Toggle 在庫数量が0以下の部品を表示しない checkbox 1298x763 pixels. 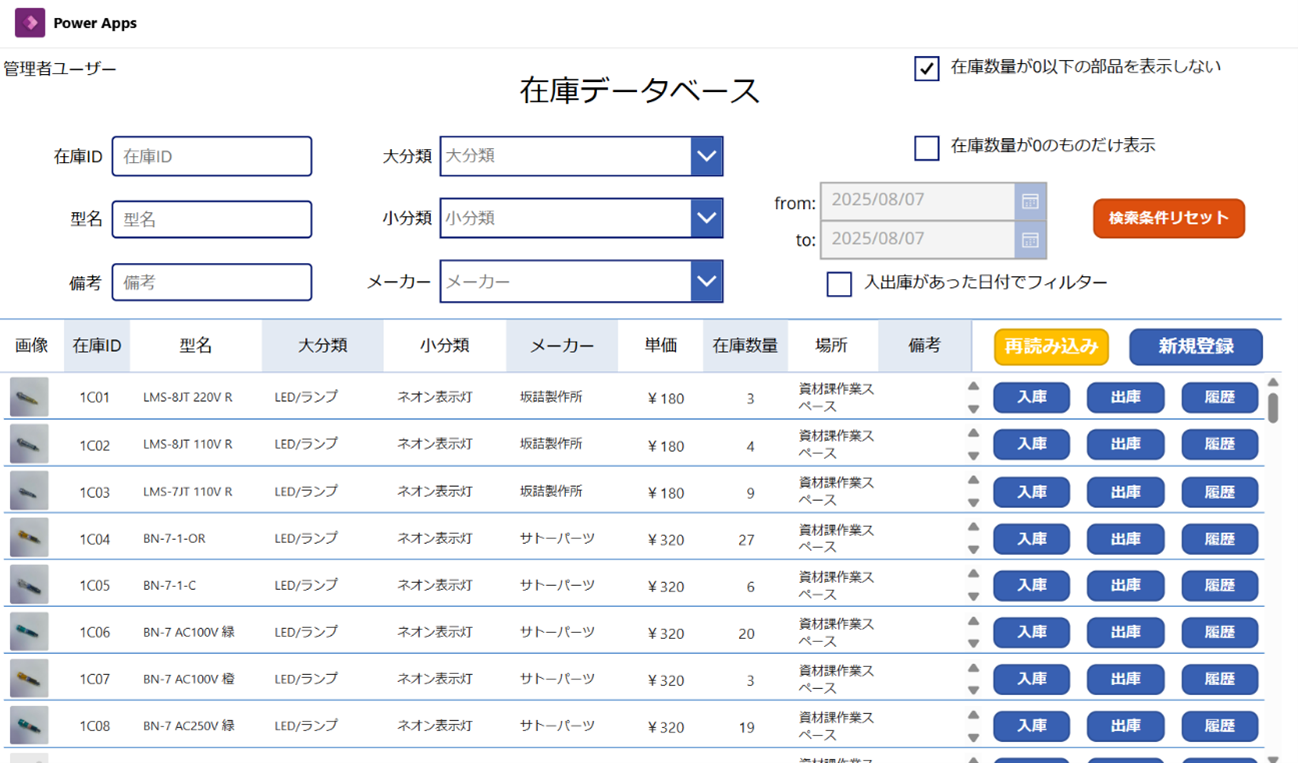pos(926,68)
